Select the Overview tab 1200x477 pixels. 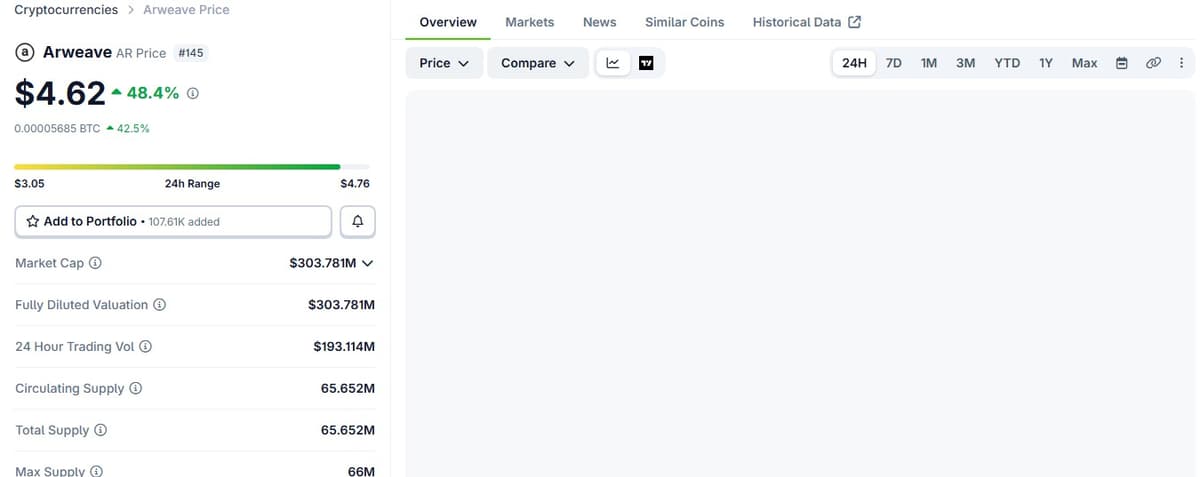[448, 22]
